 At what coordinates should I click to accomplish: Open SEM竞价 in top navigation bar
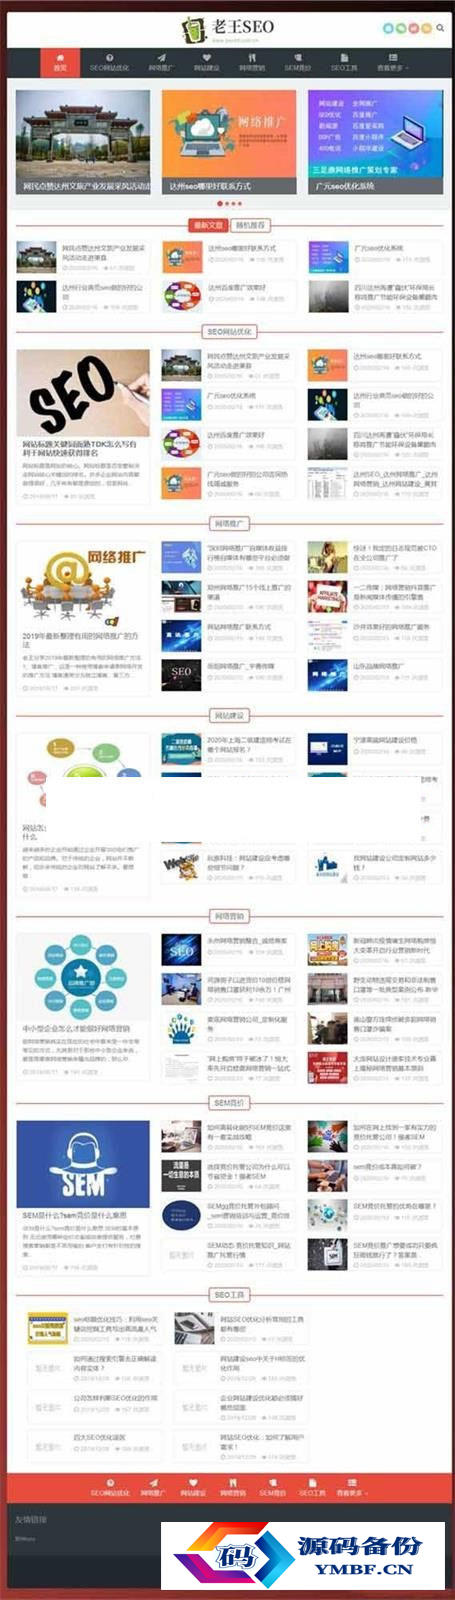tap(297, 62)
